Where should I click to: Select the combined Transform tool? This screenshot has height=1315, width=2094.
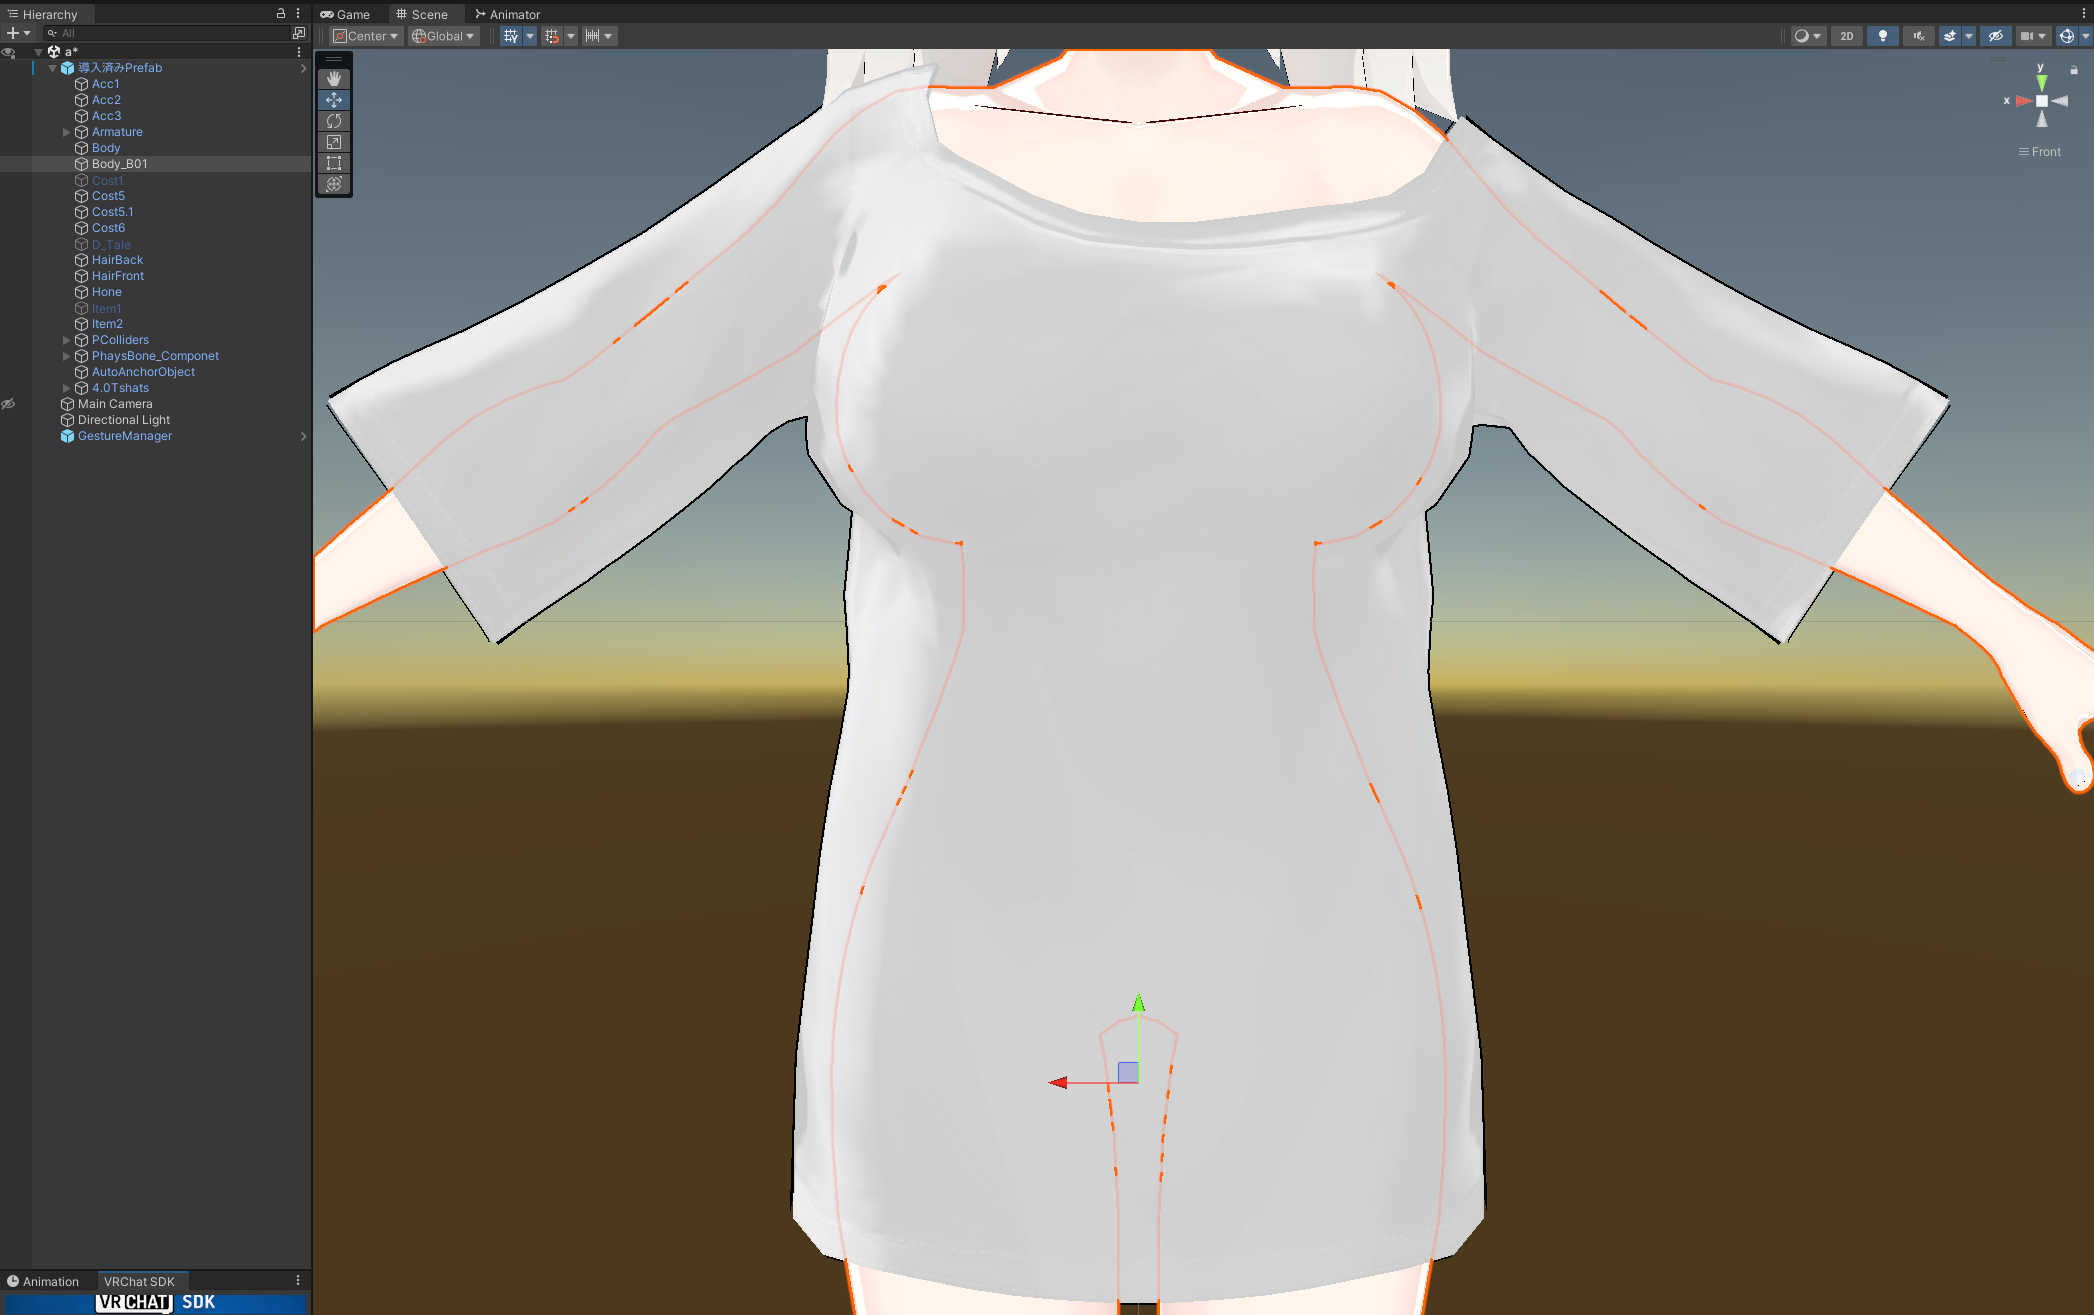point(334,184)
